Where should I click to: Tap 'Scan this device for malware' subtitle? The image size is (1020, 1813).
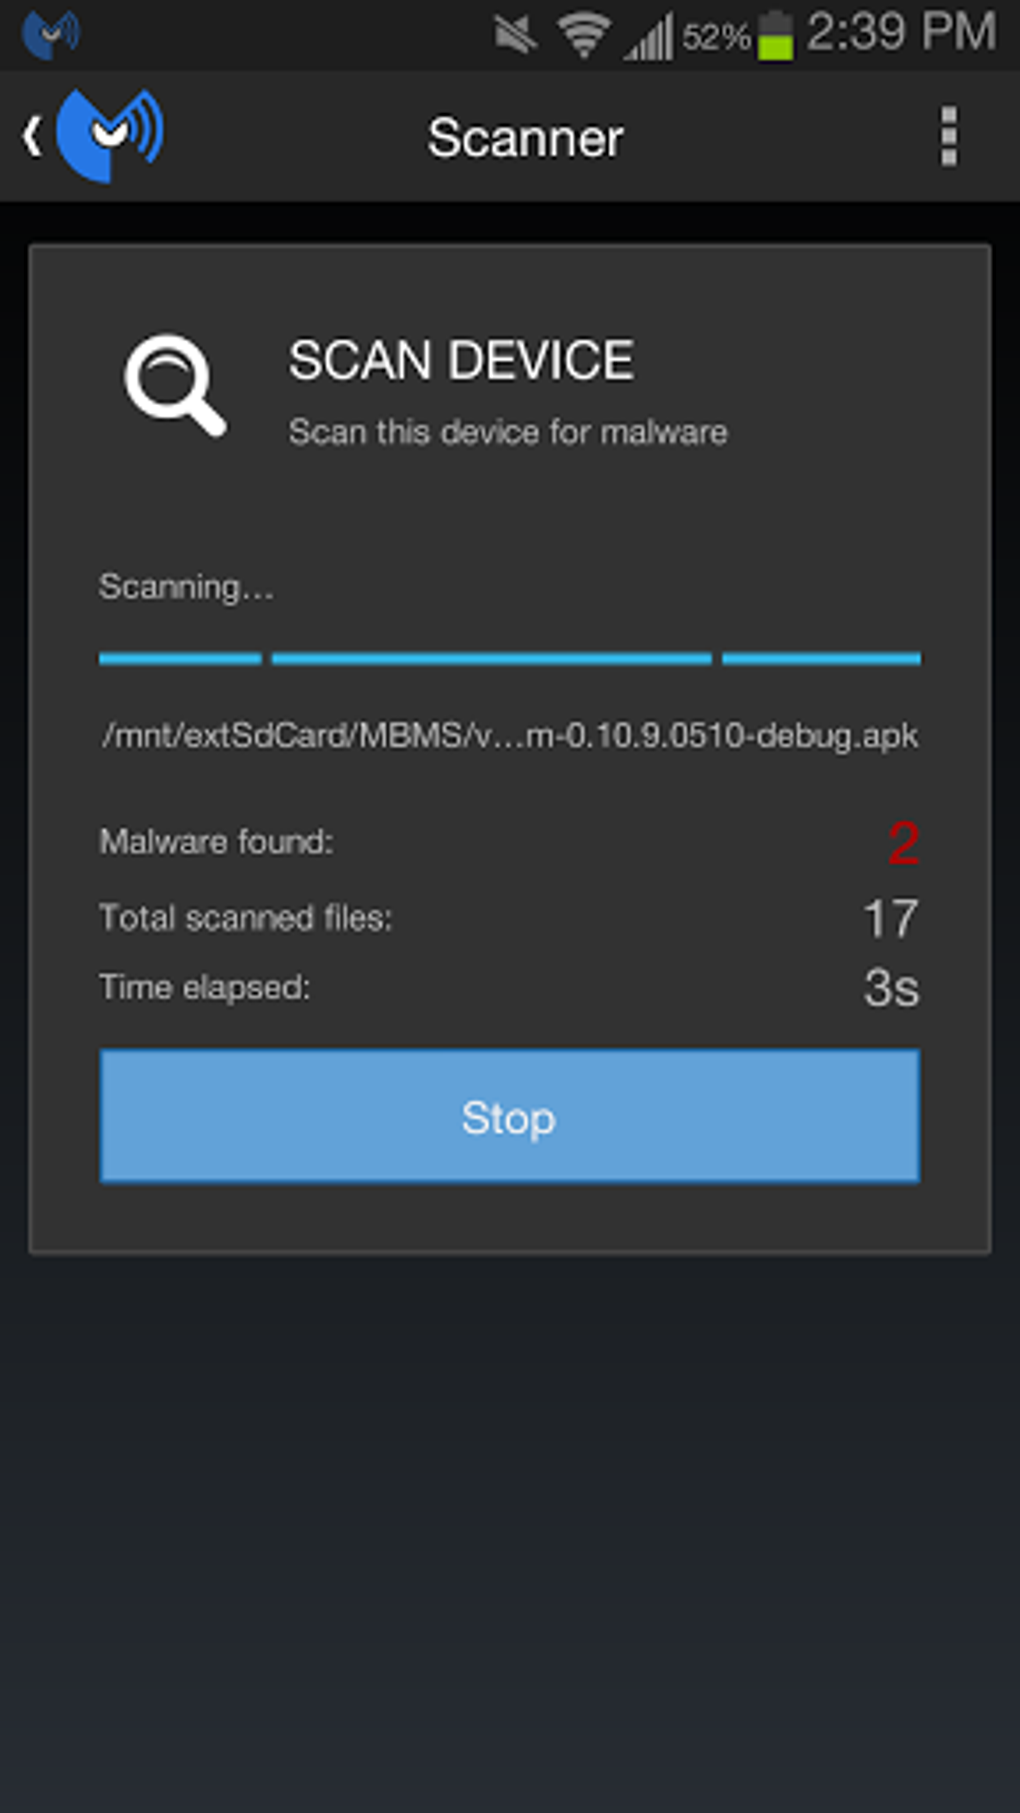tap(508, 432)
